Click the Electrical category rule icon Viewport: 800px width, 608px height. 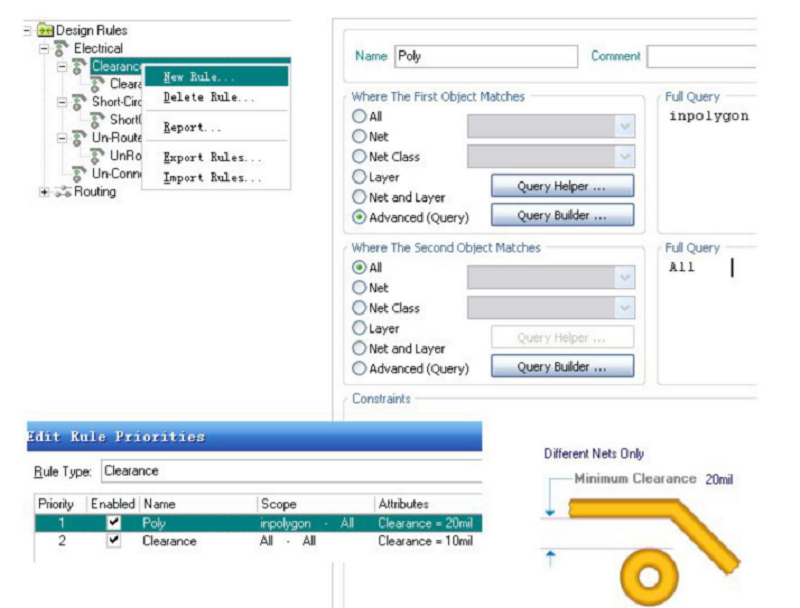62,48
